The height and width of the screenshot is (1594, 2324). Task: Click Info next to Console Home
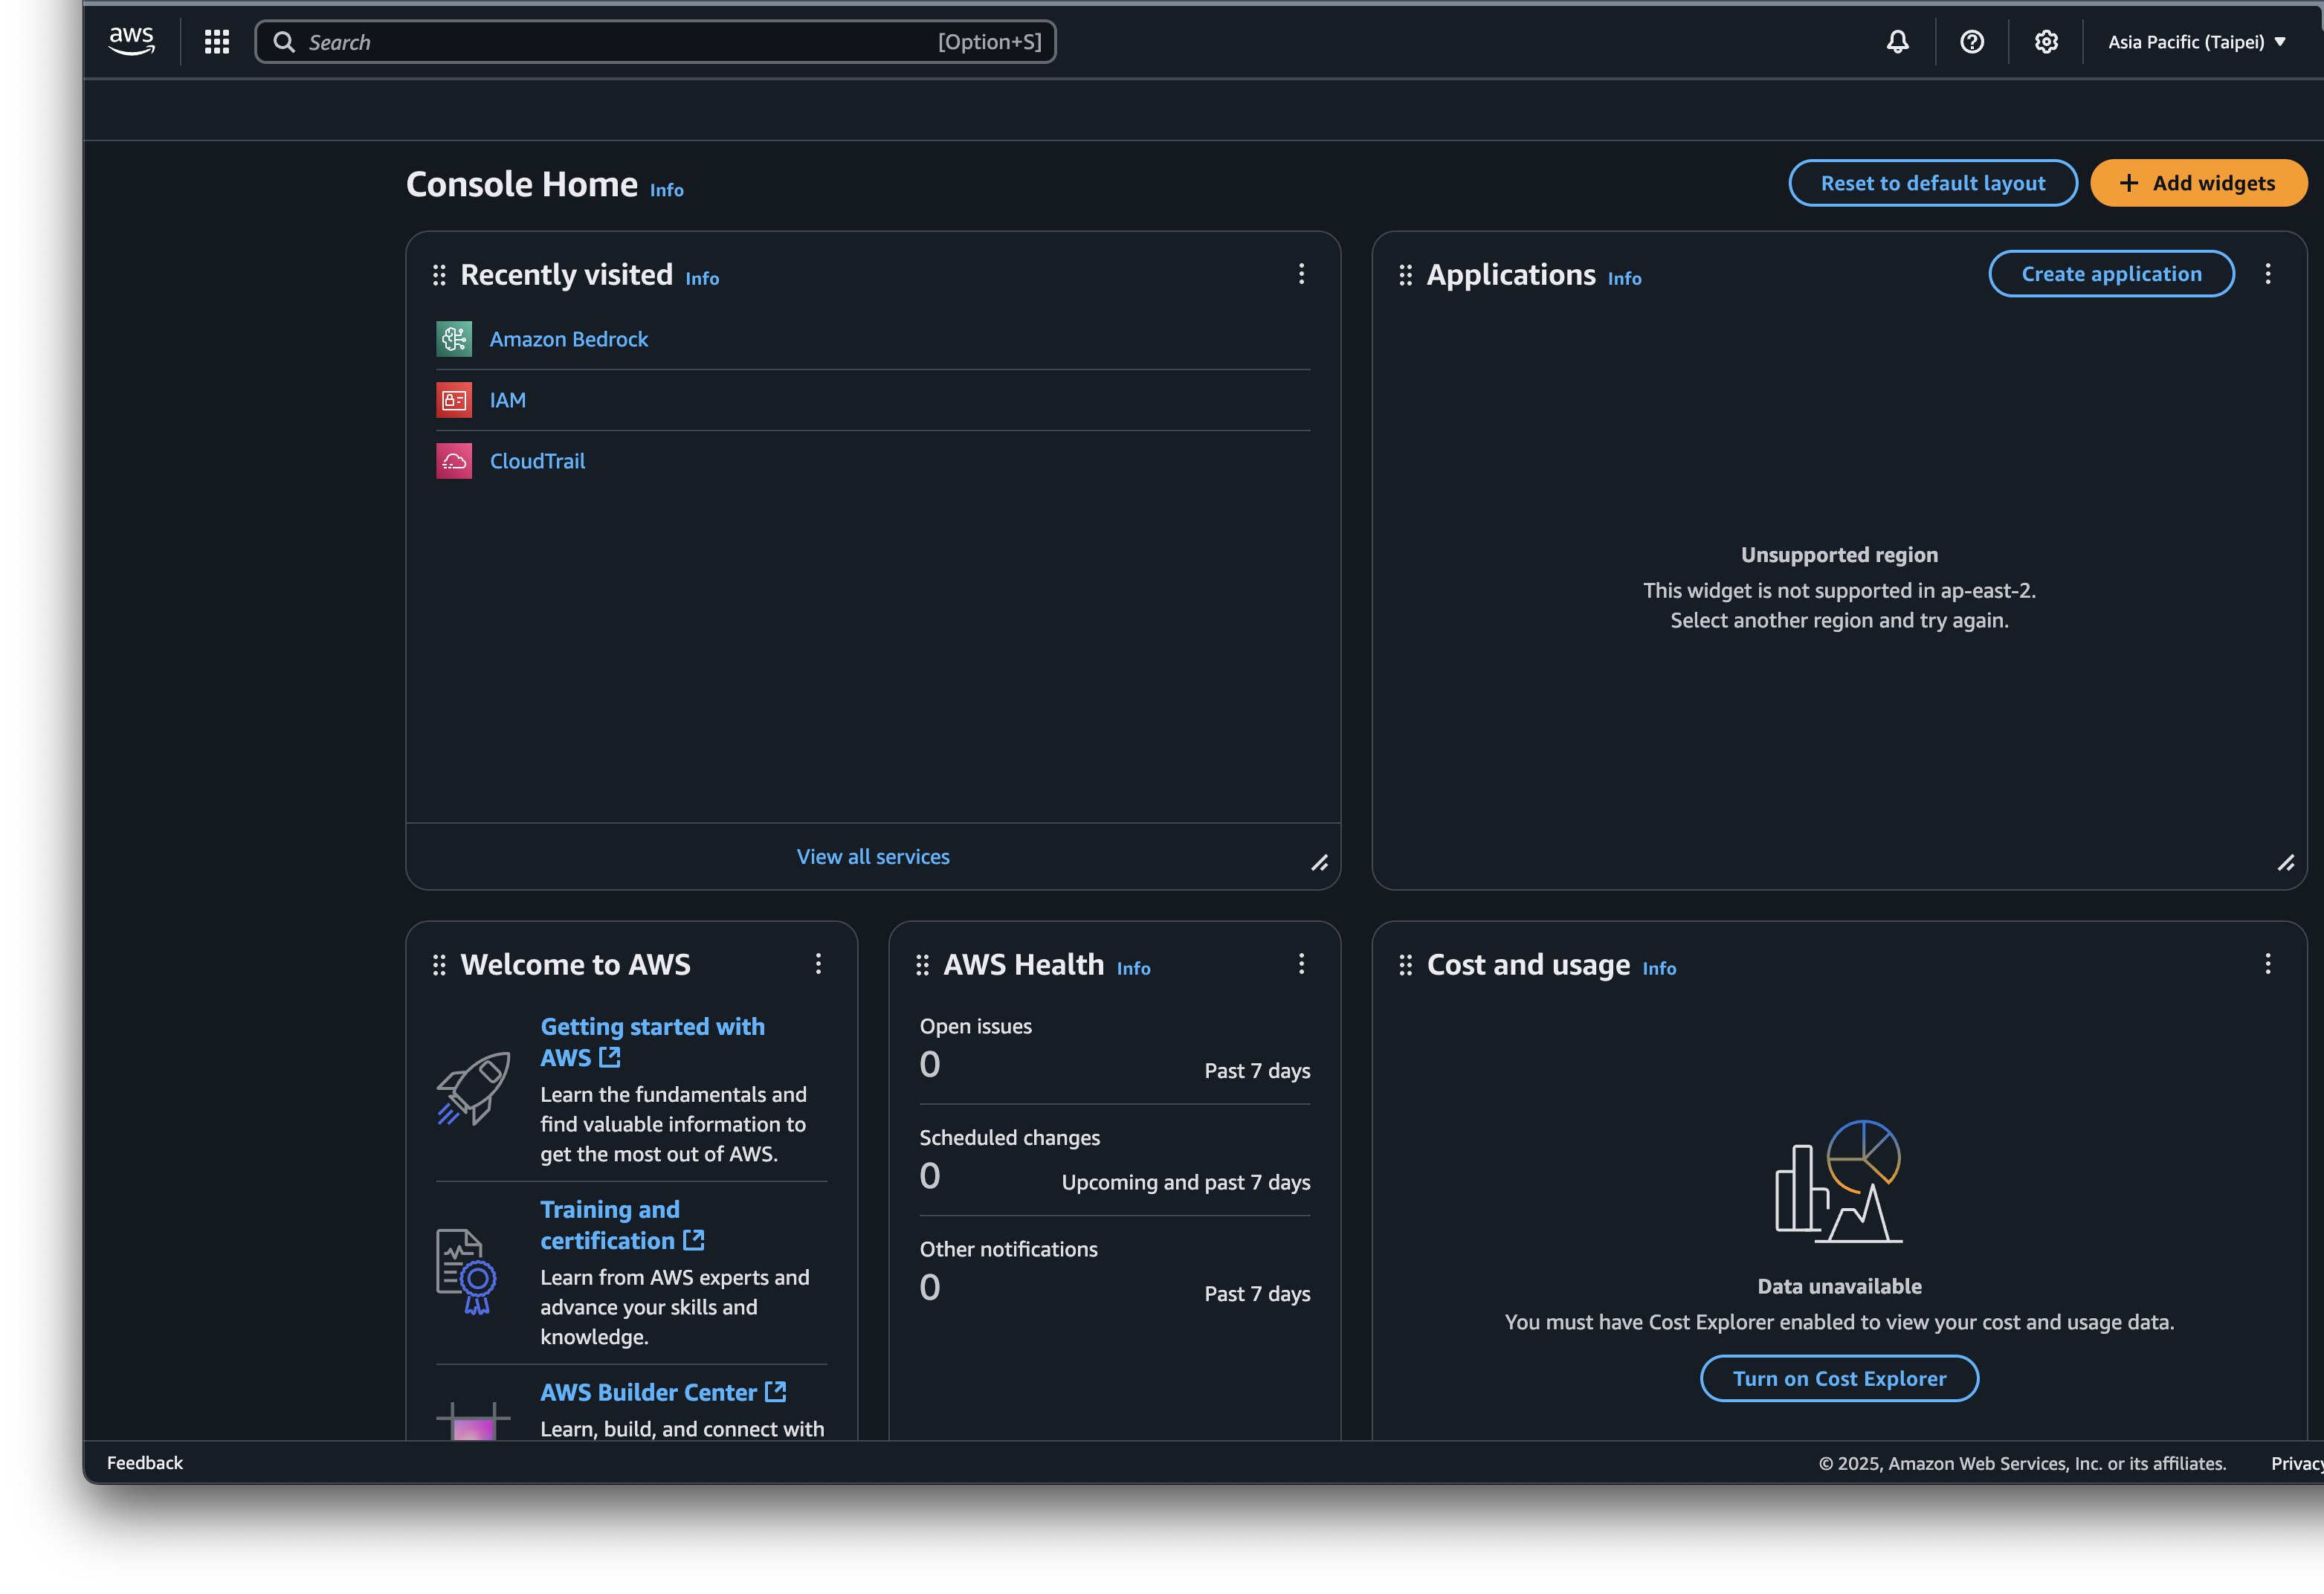point(667,190)
